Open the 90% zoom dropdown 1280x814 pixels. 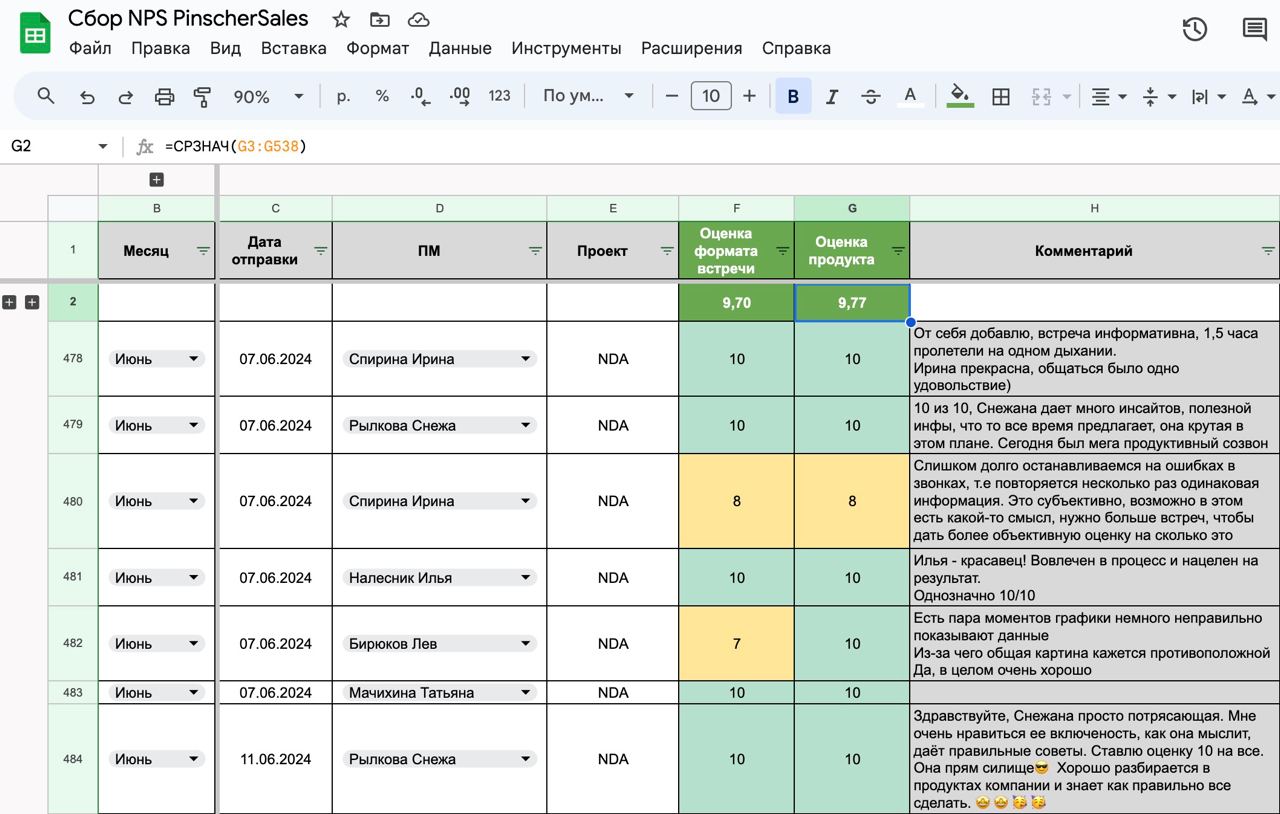click(x=267, y=97)
